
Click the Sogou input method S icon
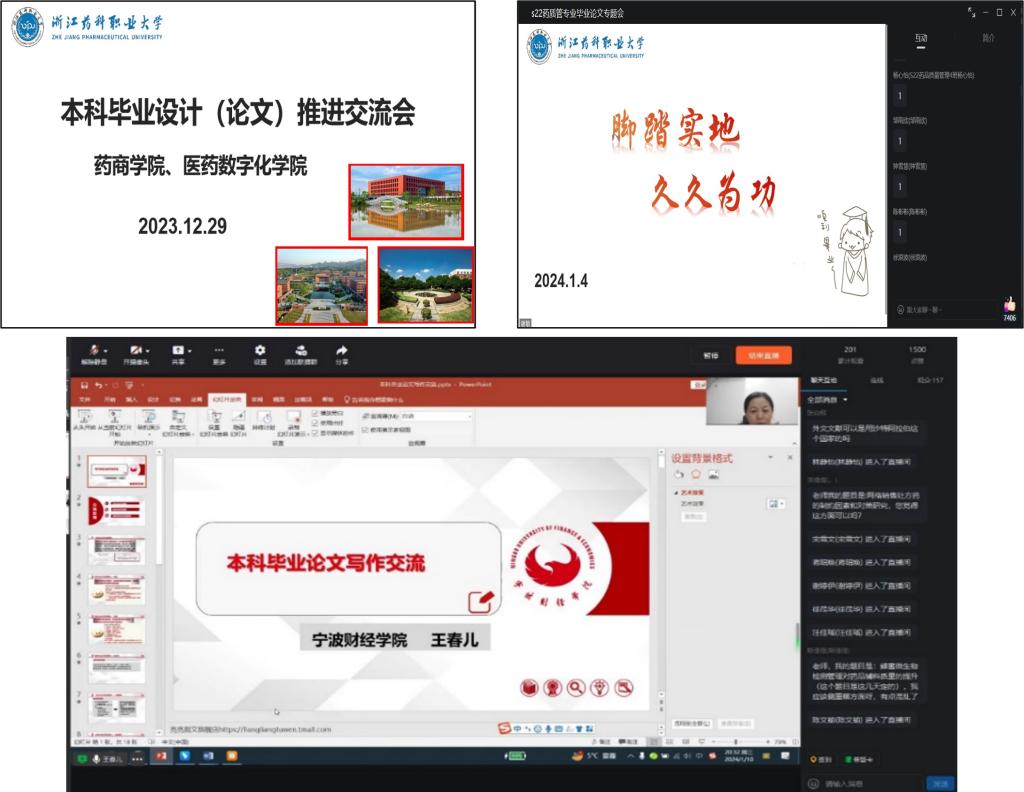[504, 728]
